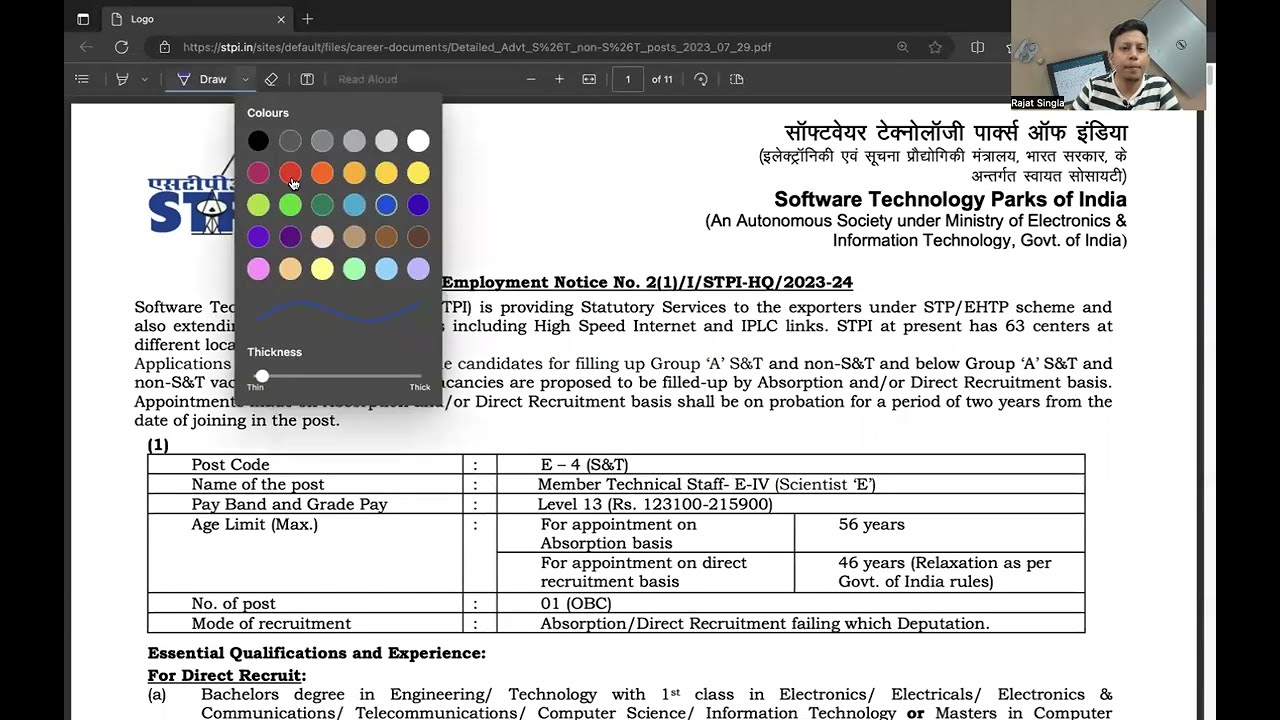Click the stpi.in address bar URL

(477, 47)
